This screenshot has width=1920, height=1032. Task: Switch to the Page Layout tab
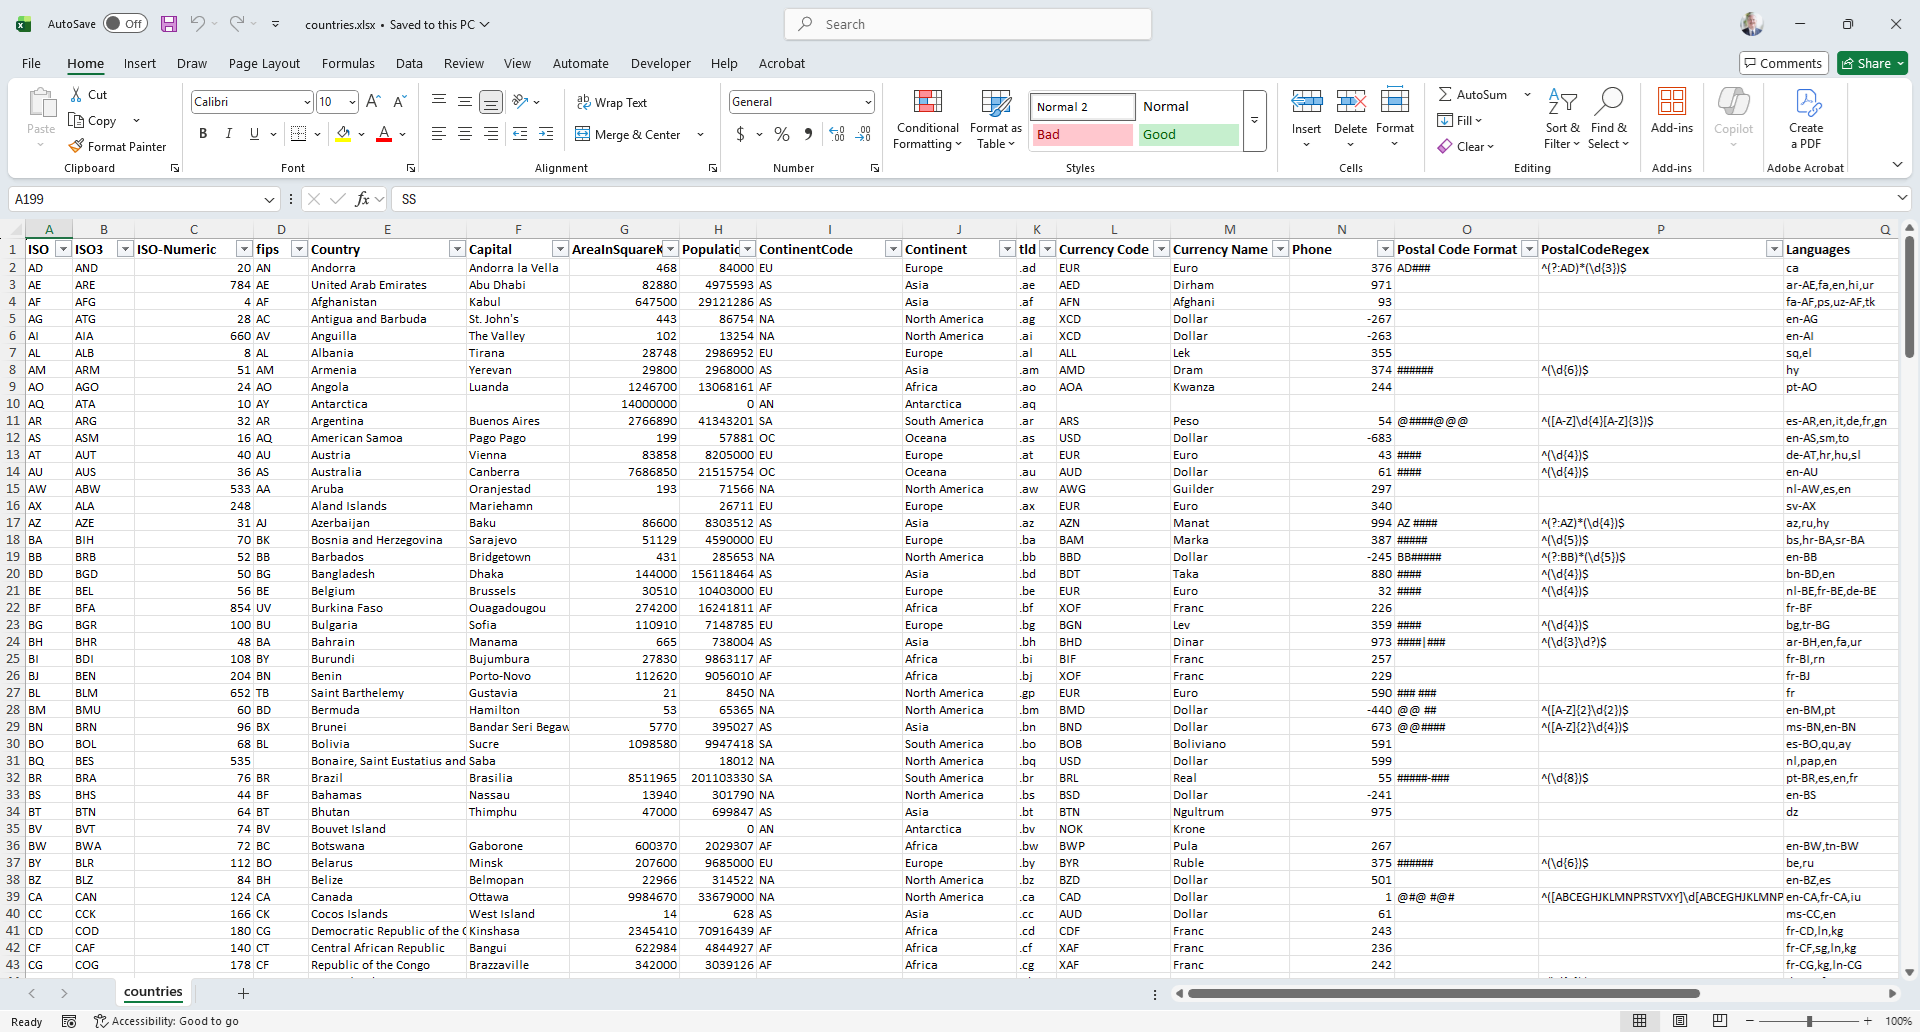264,63
